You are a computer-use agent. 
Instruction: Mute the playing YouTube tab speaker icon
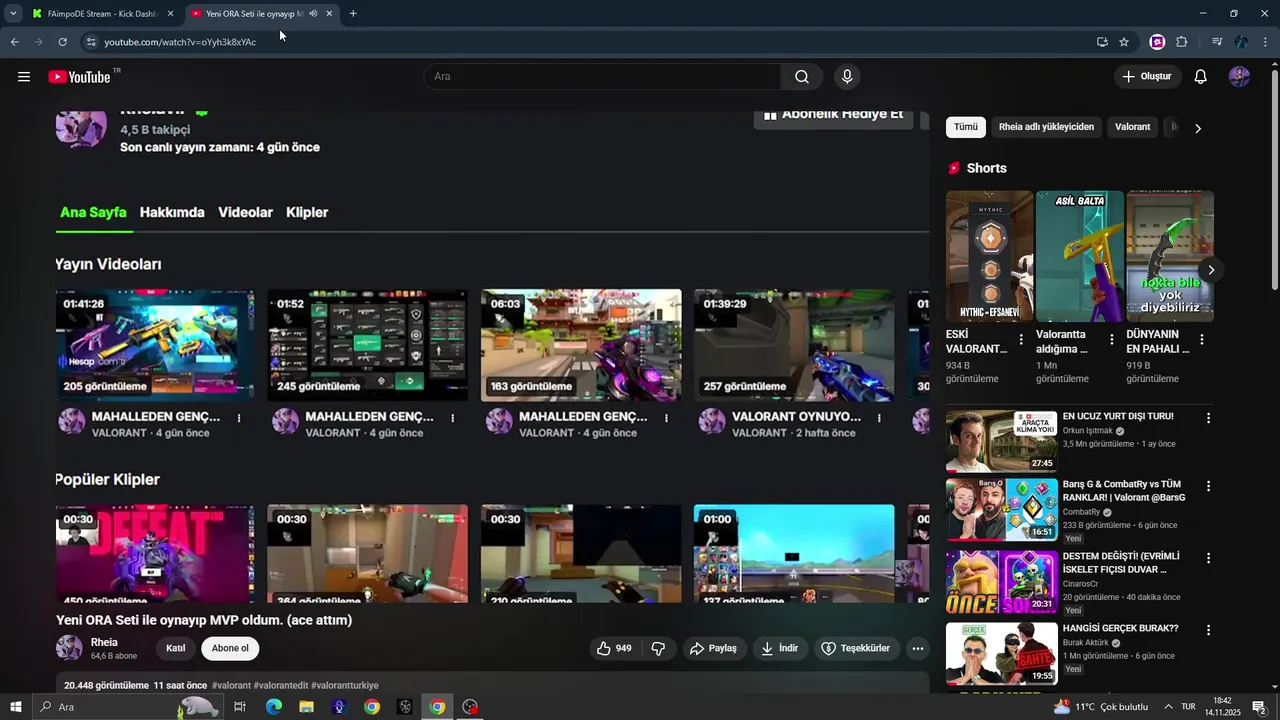(313, 14)
